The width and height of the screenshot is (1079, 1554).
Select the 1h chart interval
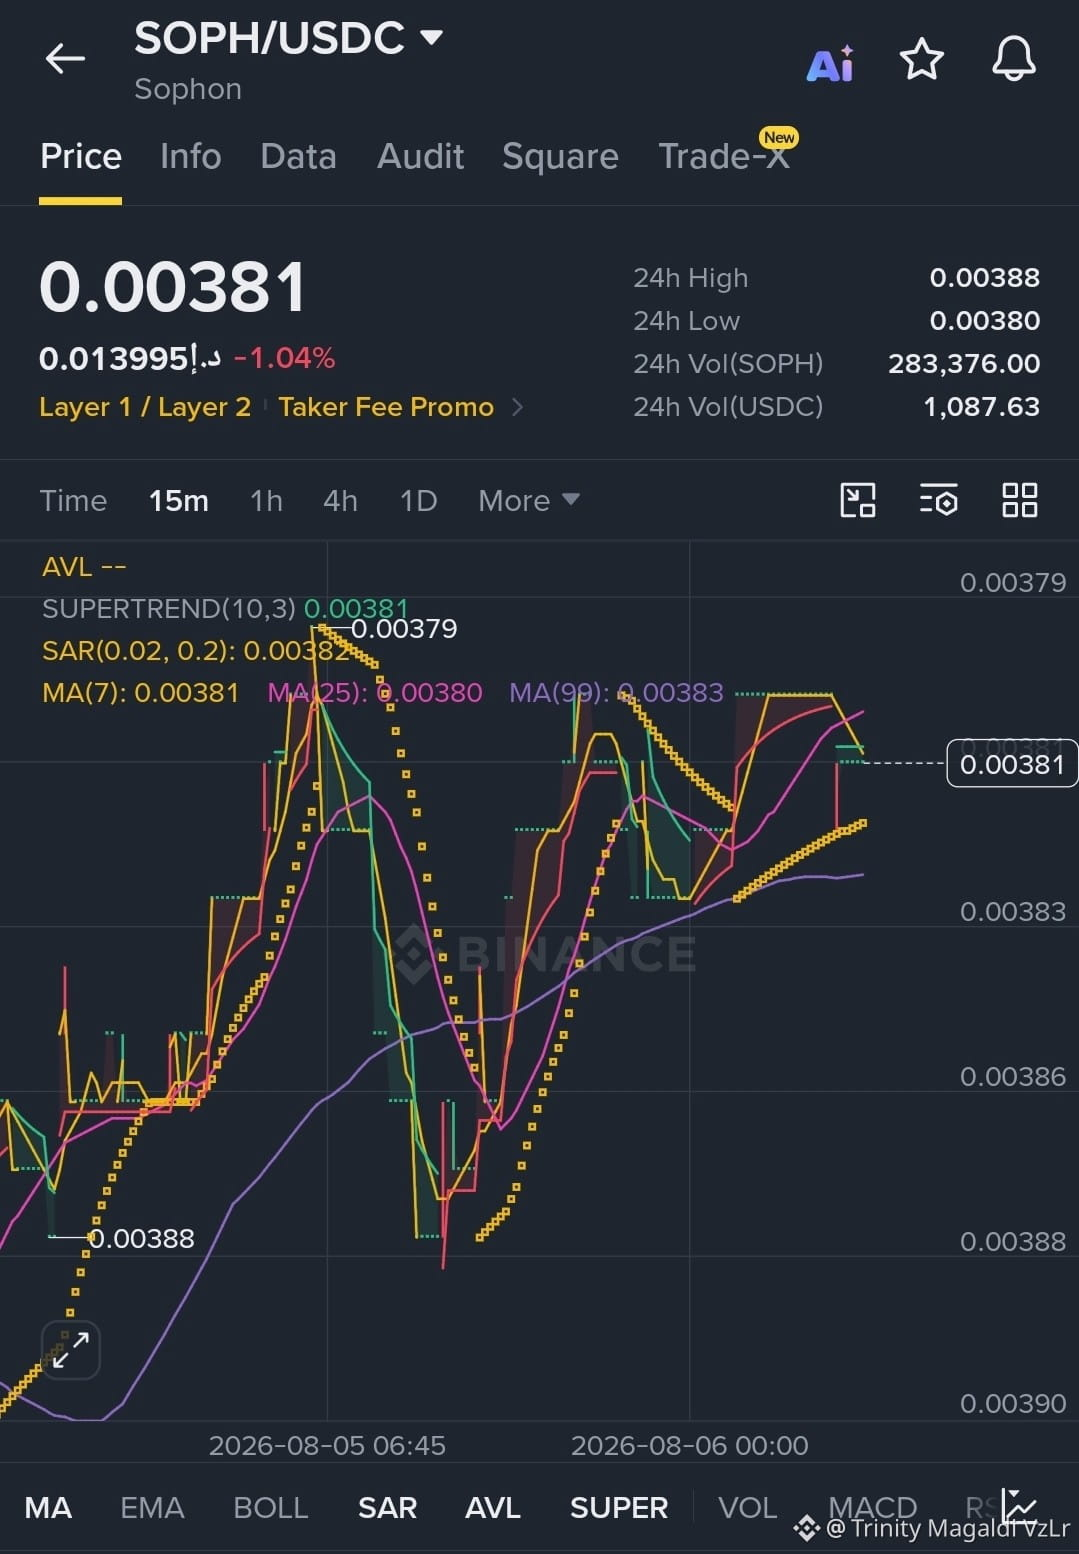[x=266, y=500]
